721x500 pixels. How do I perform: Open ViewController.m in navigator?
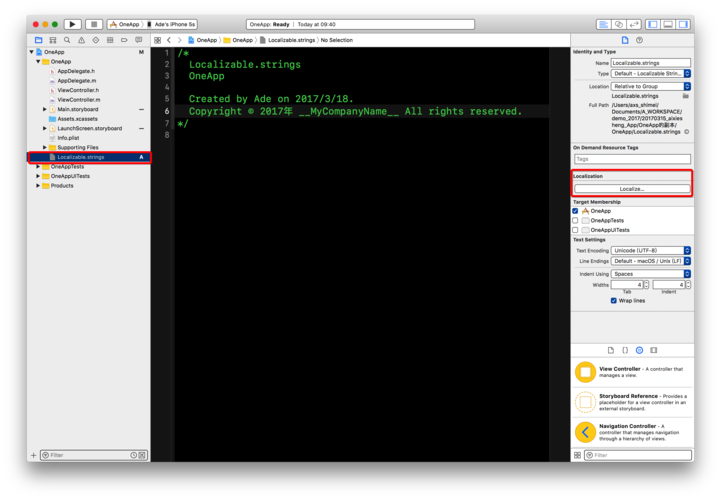click(79, 100)
